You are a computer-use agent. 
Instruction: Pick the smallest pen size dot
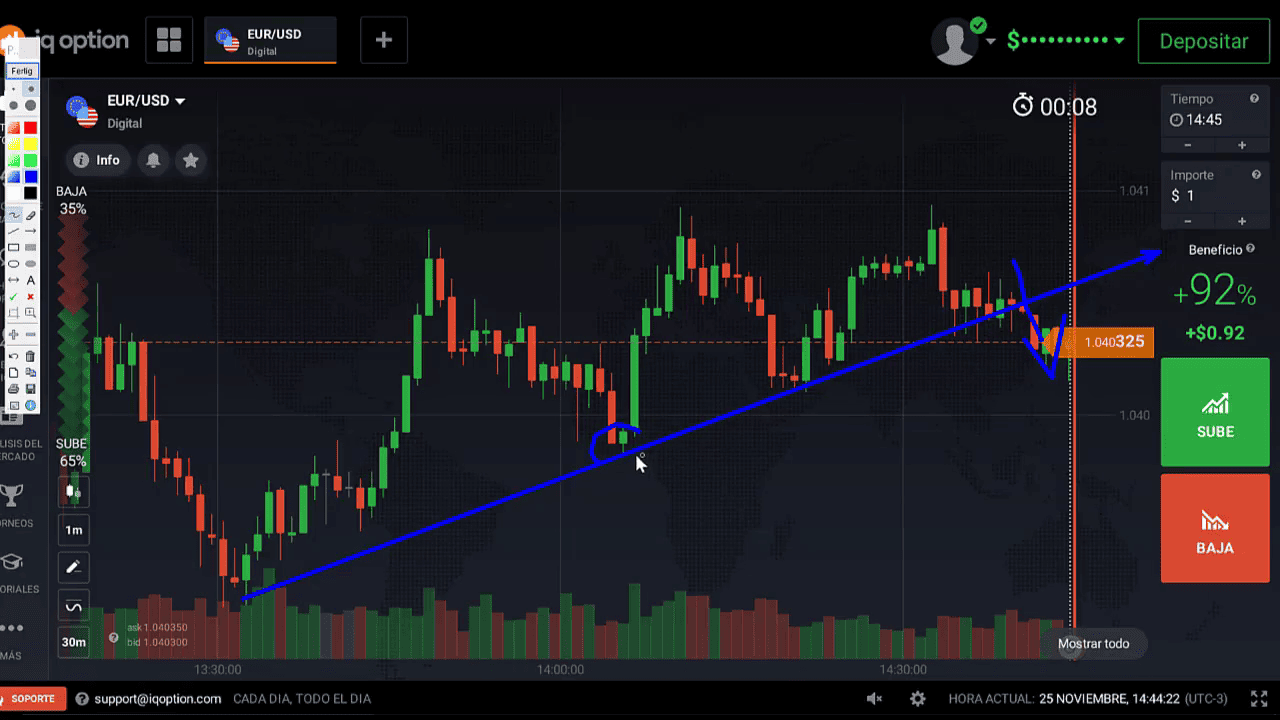tap(14, 89)
